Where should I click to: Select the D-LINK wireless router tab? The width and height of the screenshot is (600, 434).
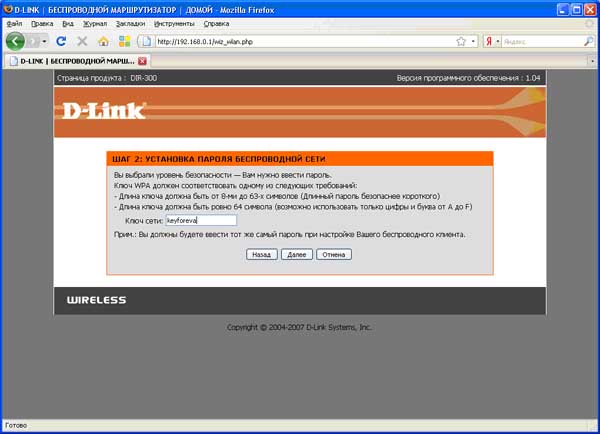(77, 61)
